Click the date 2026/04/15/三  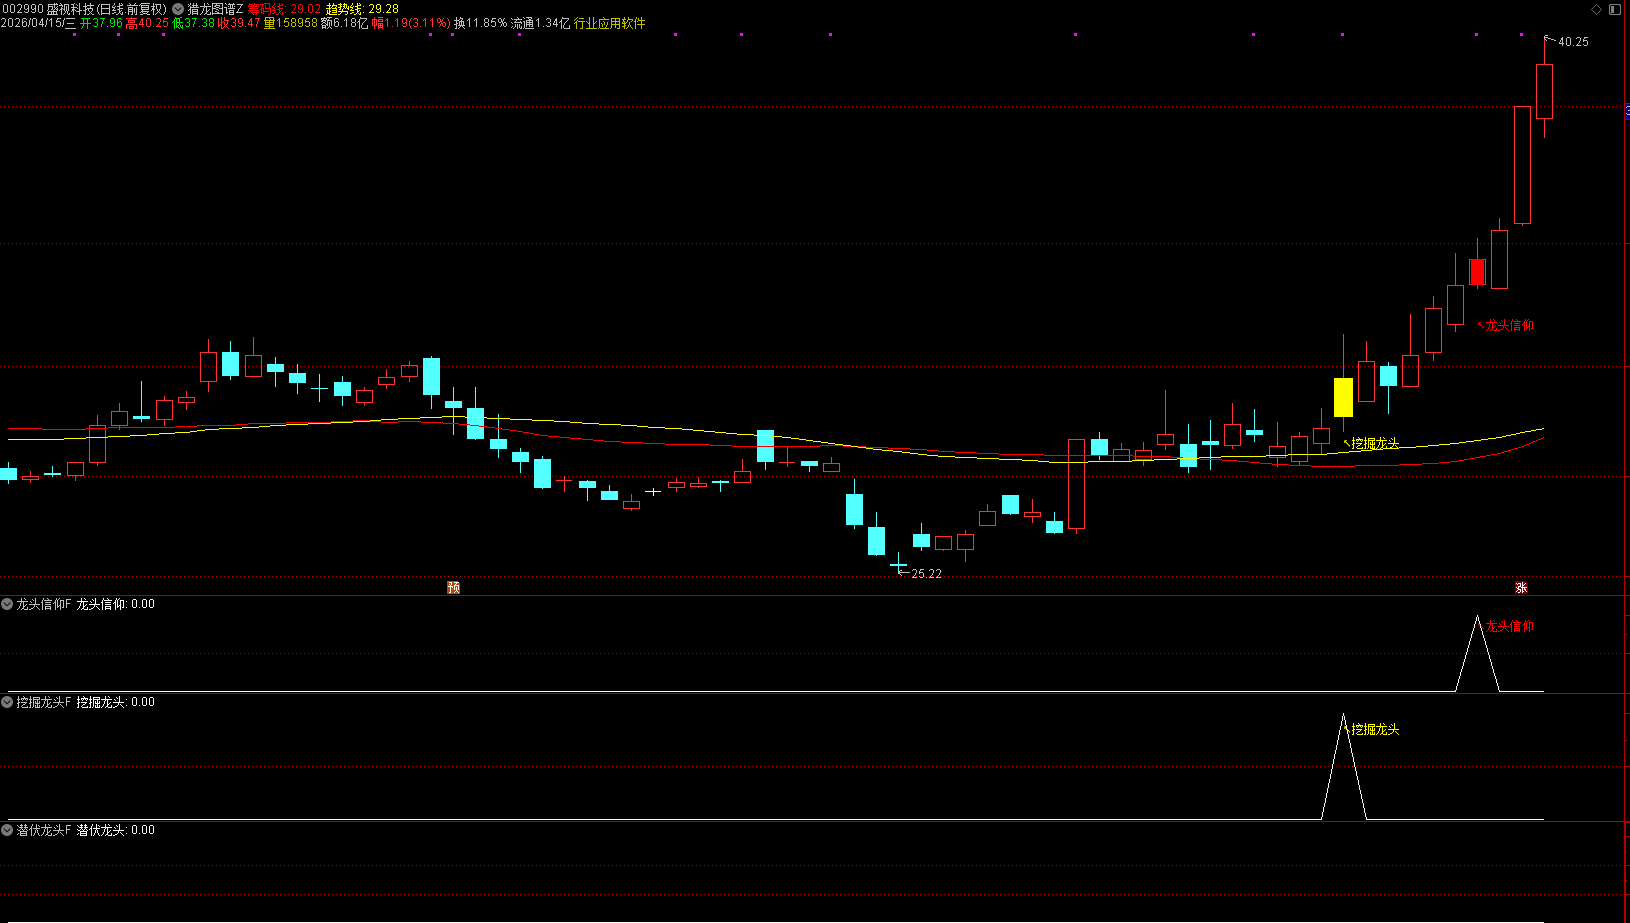pyautogui.click(x=38, y=23)
